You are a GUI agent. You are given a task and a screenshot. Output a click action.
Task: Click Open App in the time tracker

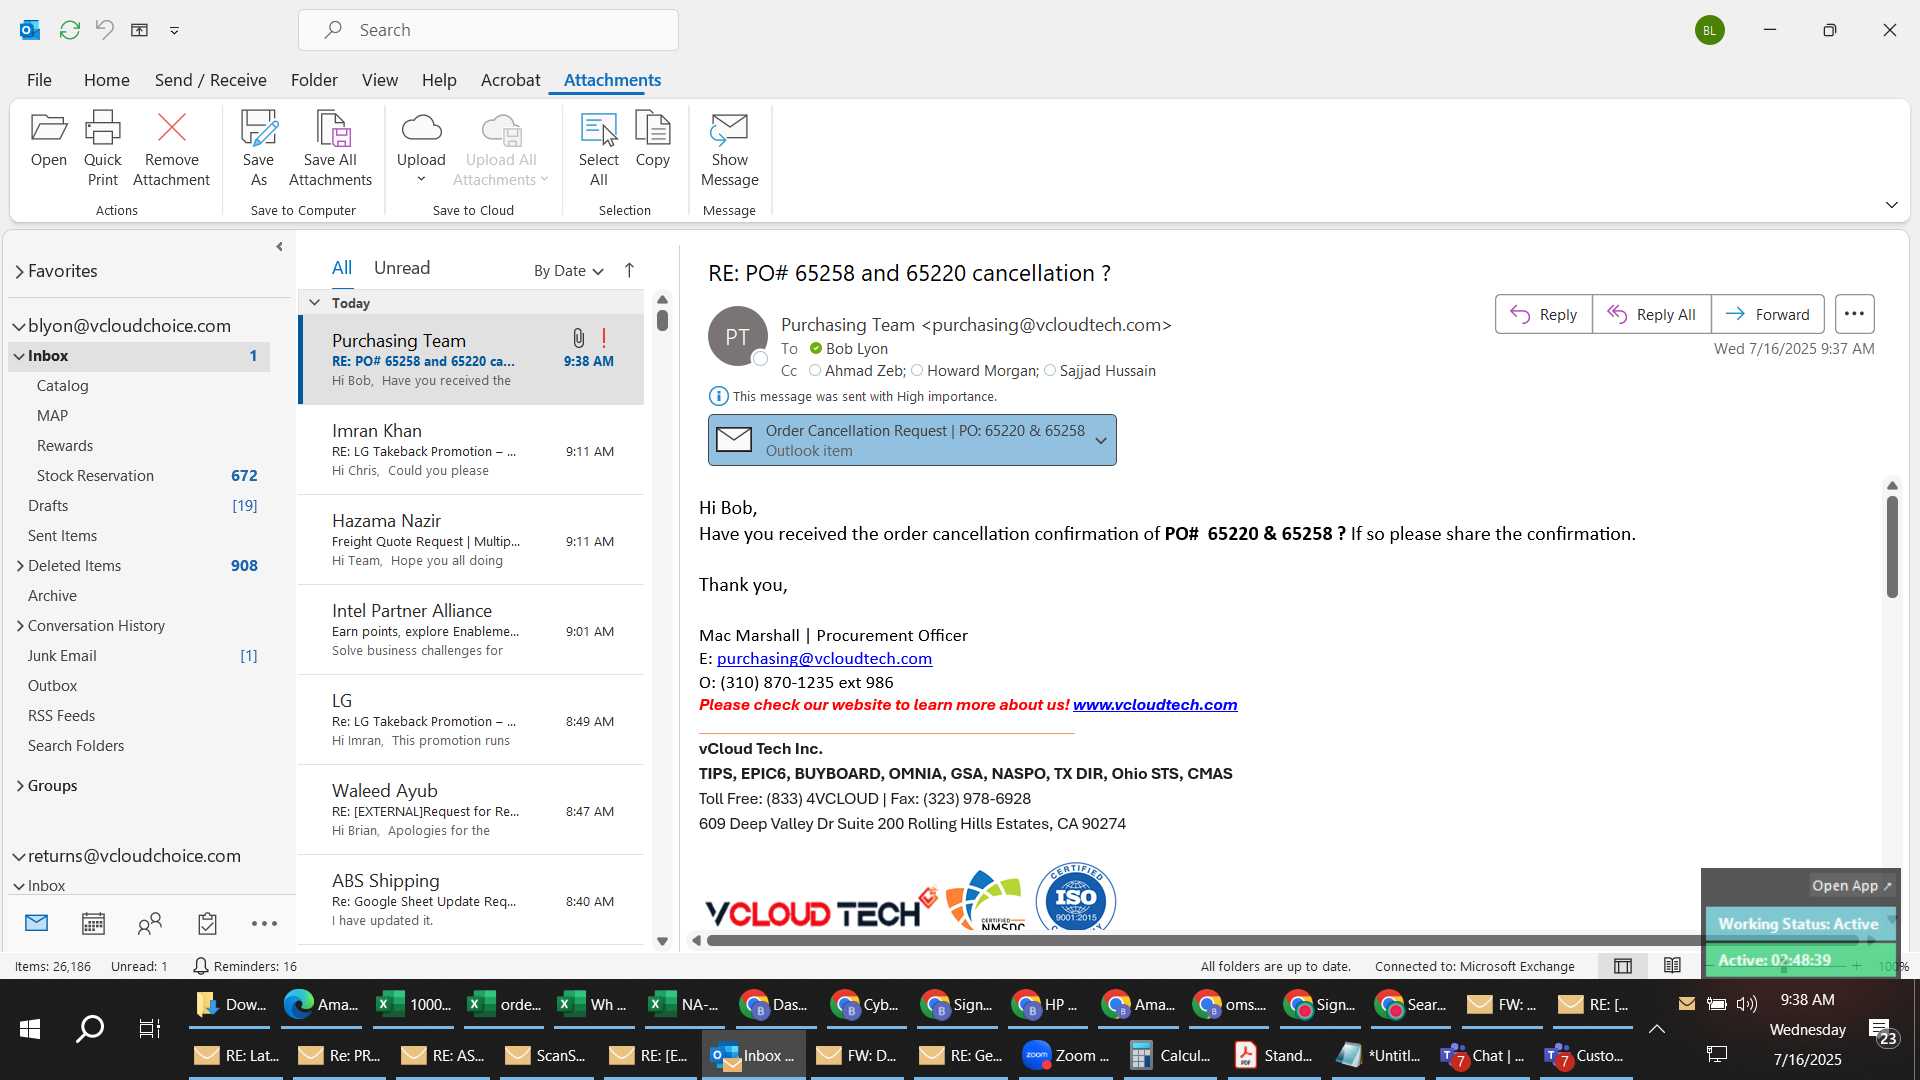pyautogui.click(x=1851, y=886)
